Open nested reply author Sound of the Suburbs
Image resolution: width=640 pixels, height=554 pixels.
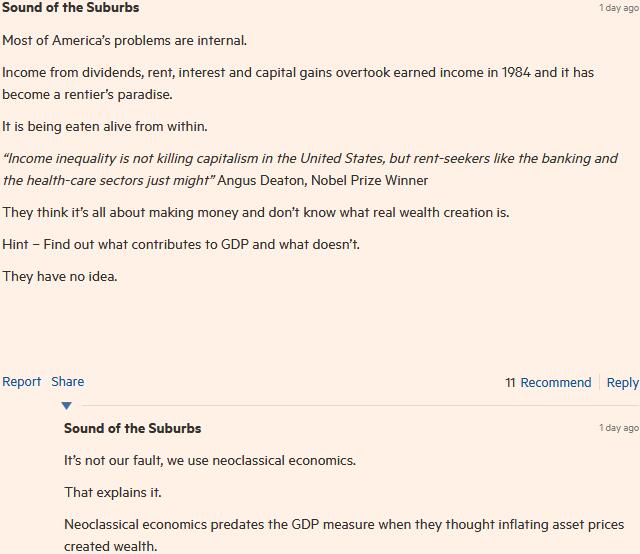click(x=133, y=429)
